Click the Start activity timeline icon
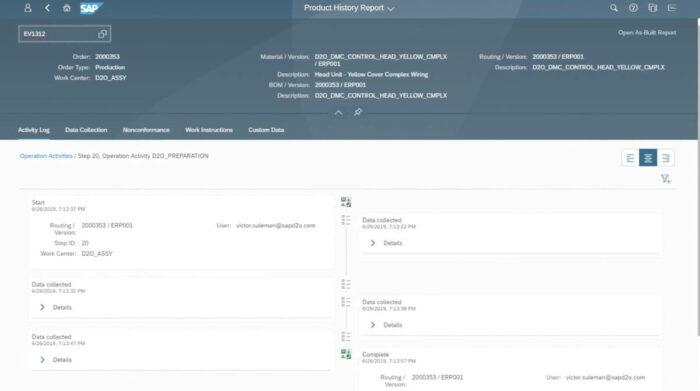 coord(346,202)
